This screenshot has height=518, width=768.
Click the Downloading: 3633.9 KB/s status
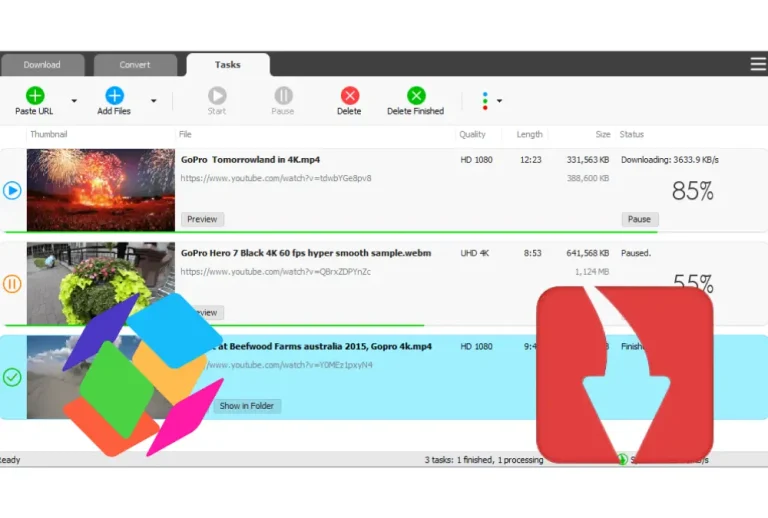[x=670, y=160]
